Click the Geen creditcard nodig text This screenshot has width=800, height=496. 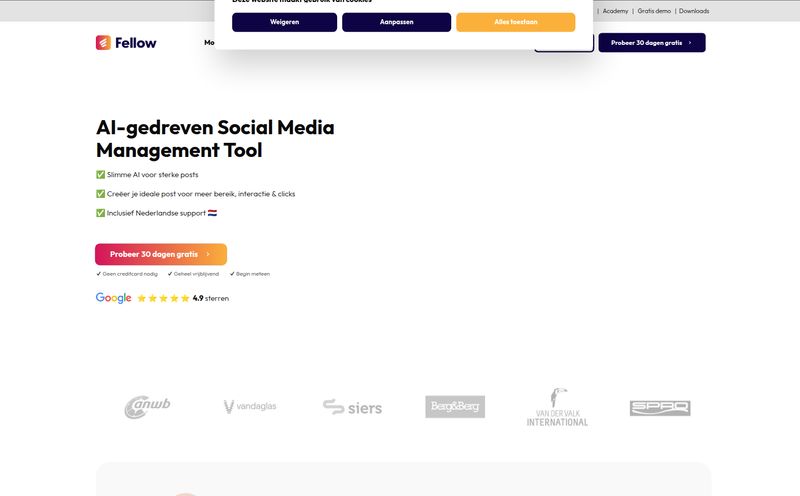(130, 274)
